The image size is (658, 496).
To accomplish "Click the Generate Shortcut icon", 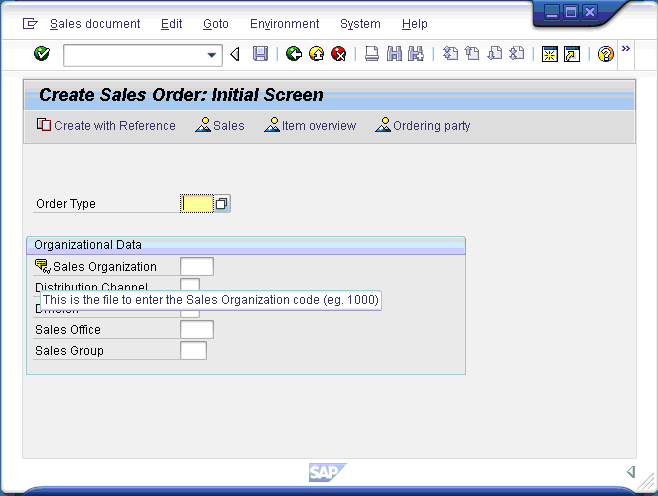I will coord(572,54).
